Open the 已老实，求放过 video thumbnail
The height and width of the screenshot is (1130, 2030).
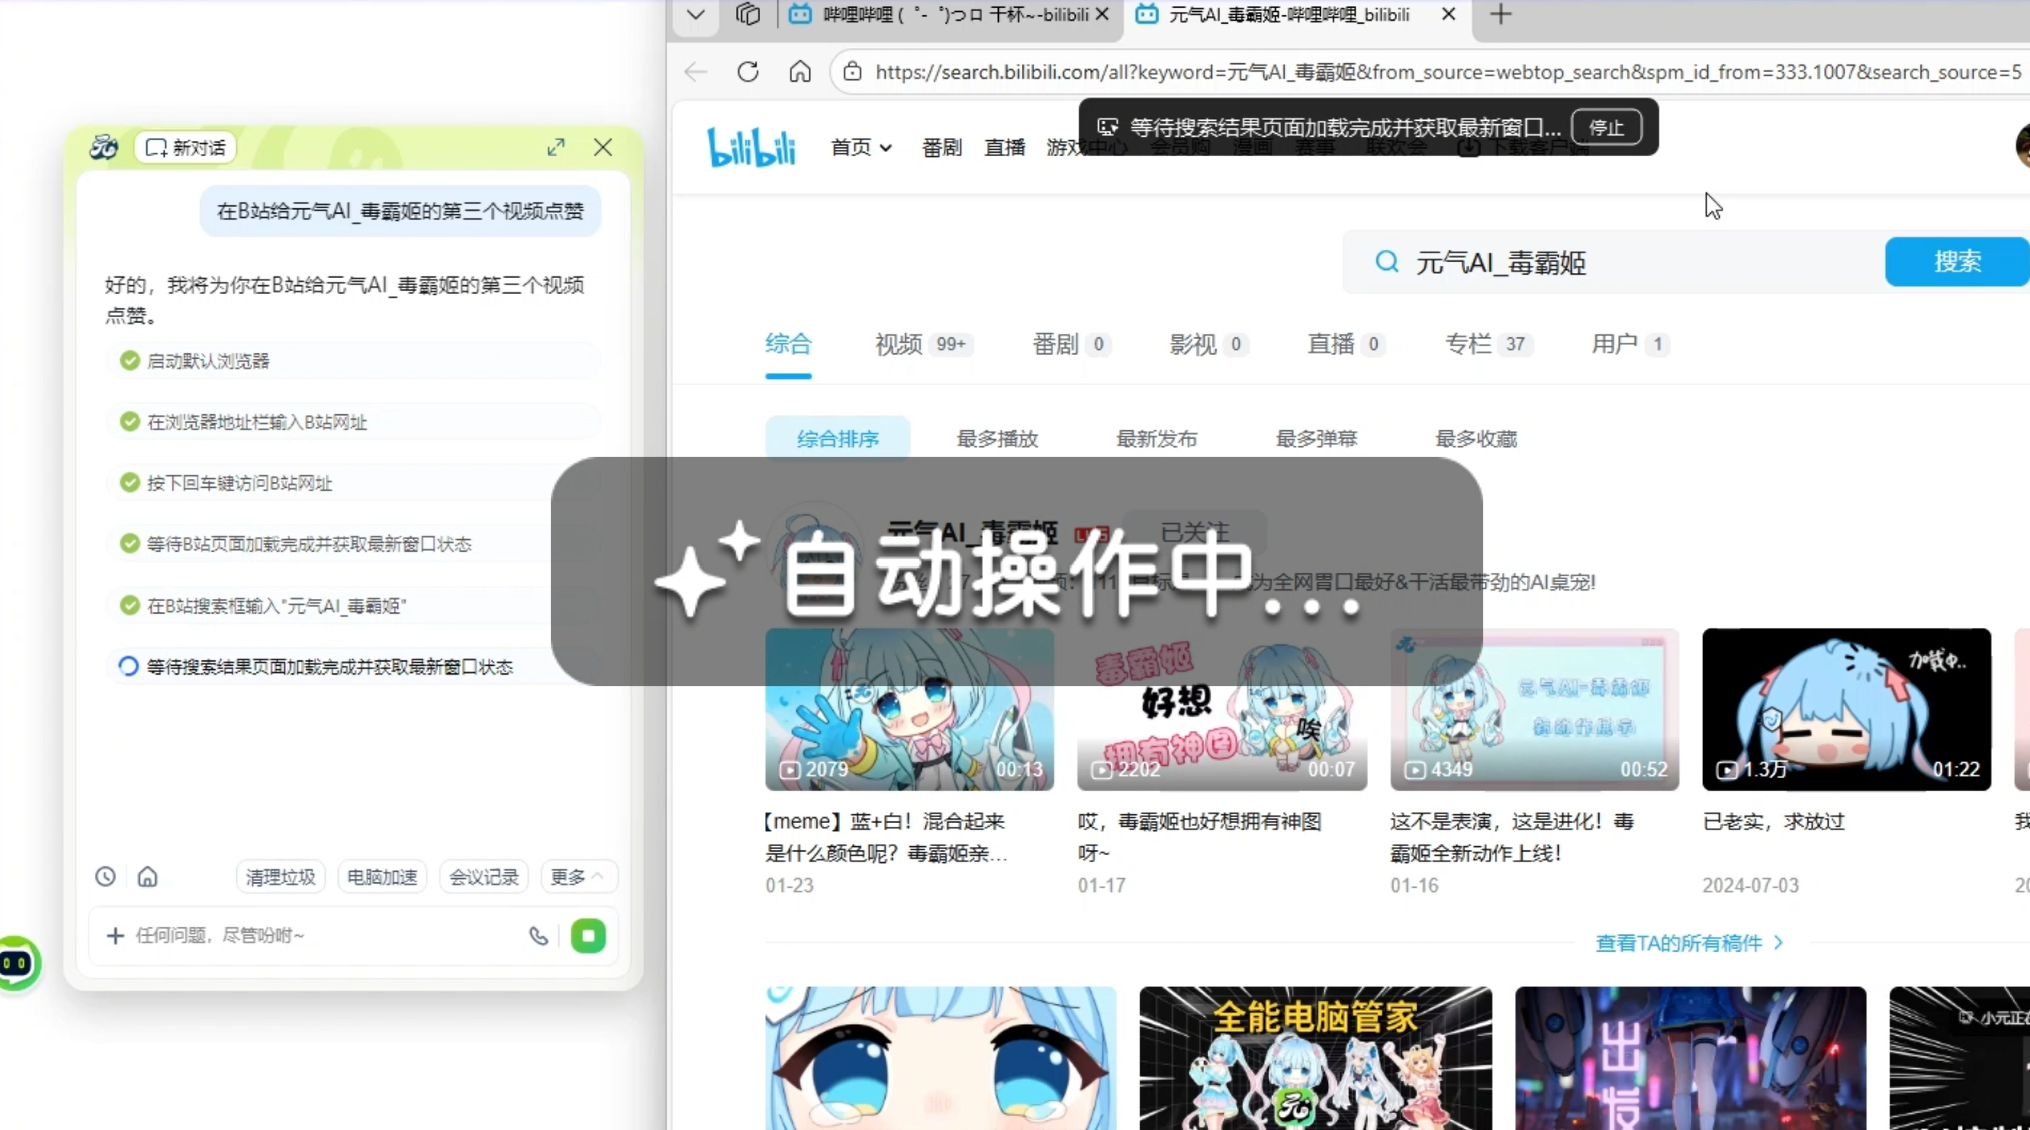(1846, 709)
